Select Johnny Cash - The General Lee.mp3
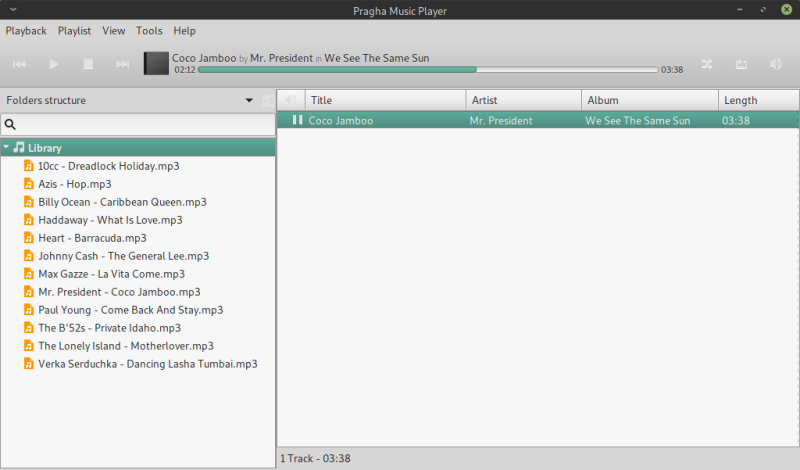 click(x=123, y=256)
